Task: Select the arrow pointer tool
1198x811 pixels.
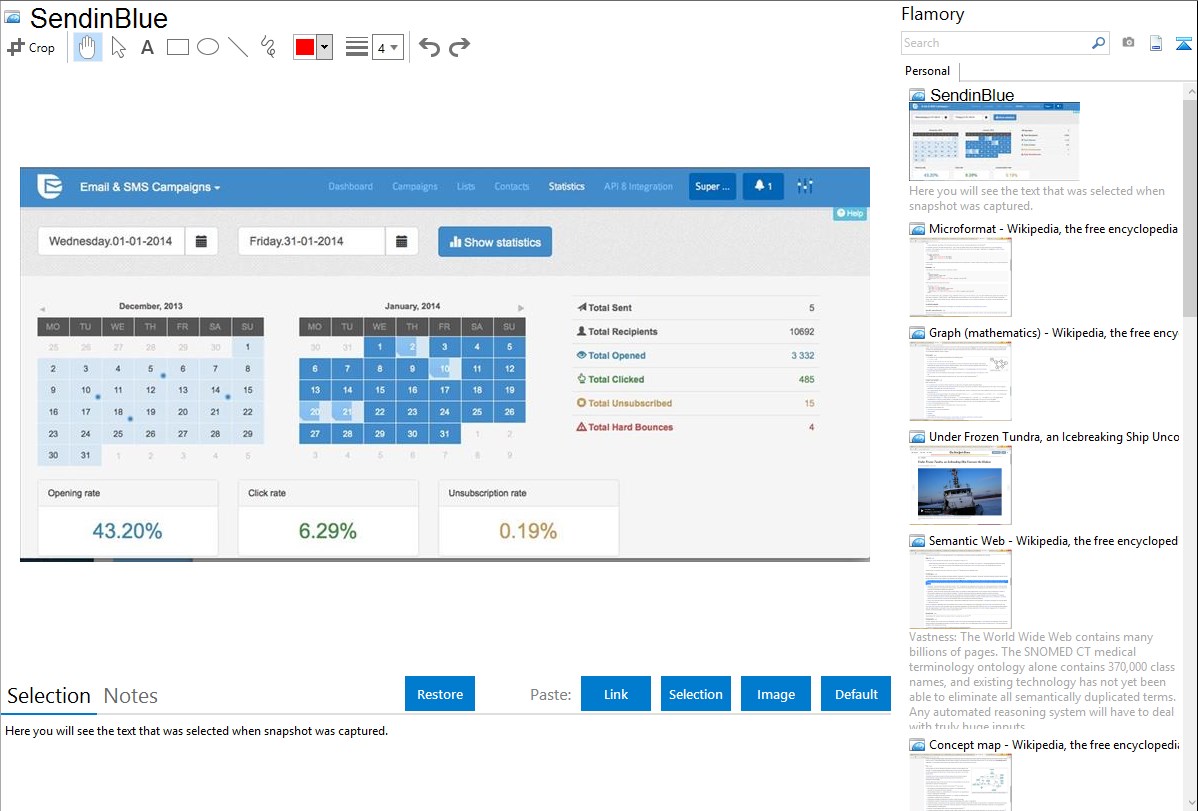Action: [x=118, y=47]
